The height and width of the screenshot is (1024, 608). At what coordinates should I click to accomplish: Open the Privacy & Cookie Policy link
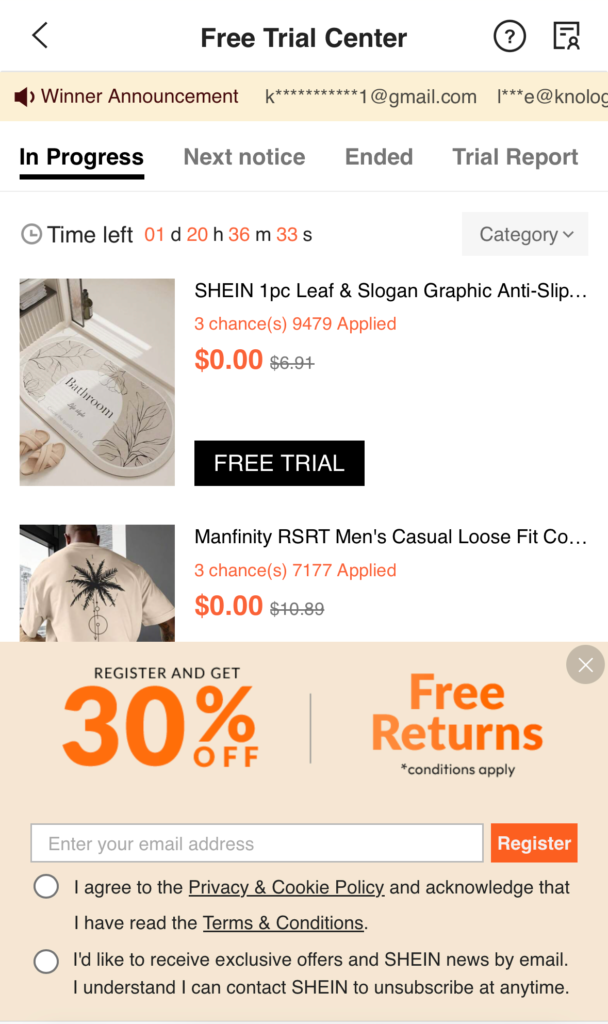tap(286, 887)
